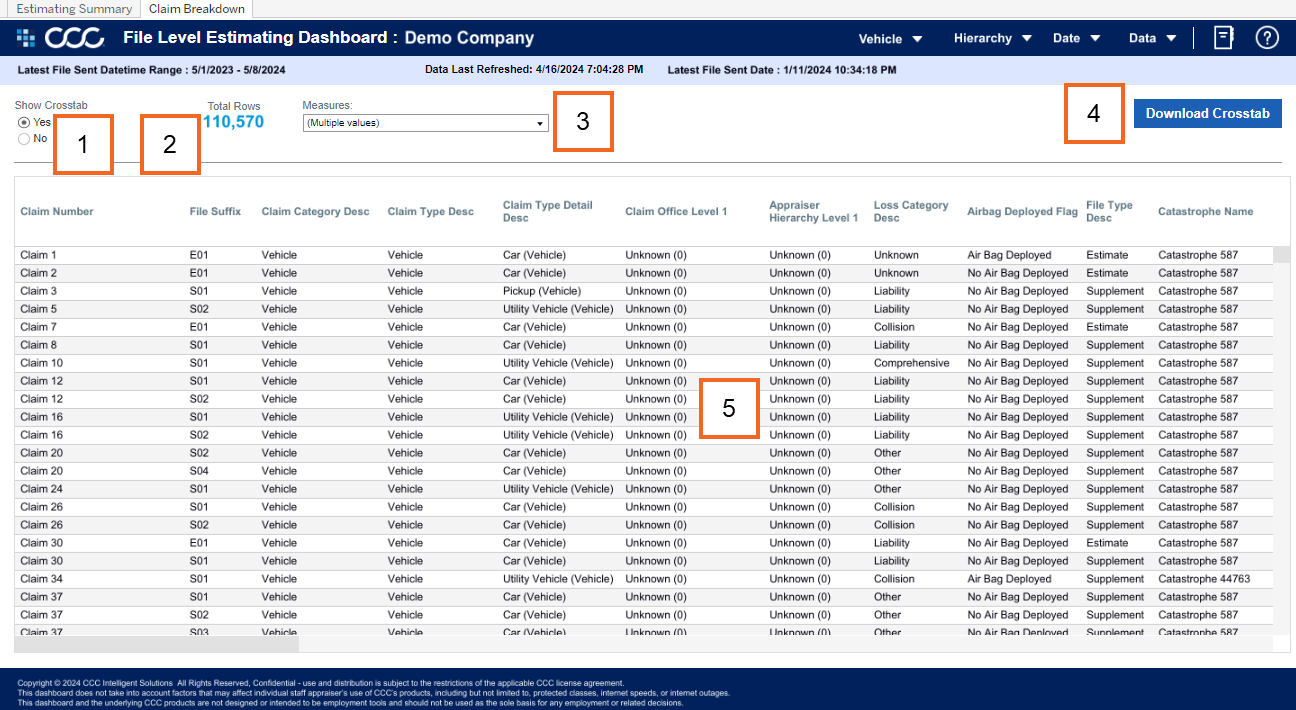Click the Loss Category Desc column header
The width and height of the screenshot is (1296, 710).
click(x=910, y=212)
